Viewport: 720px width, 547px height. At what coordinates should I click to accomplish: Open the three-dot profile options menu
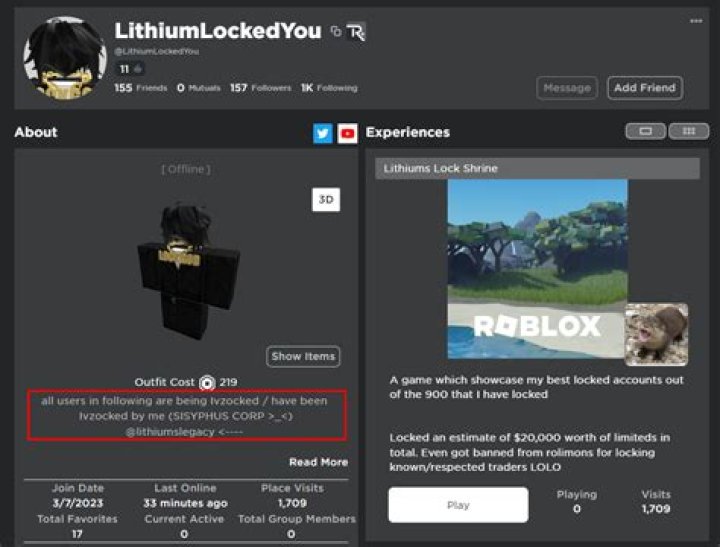[x=695, y=21]
